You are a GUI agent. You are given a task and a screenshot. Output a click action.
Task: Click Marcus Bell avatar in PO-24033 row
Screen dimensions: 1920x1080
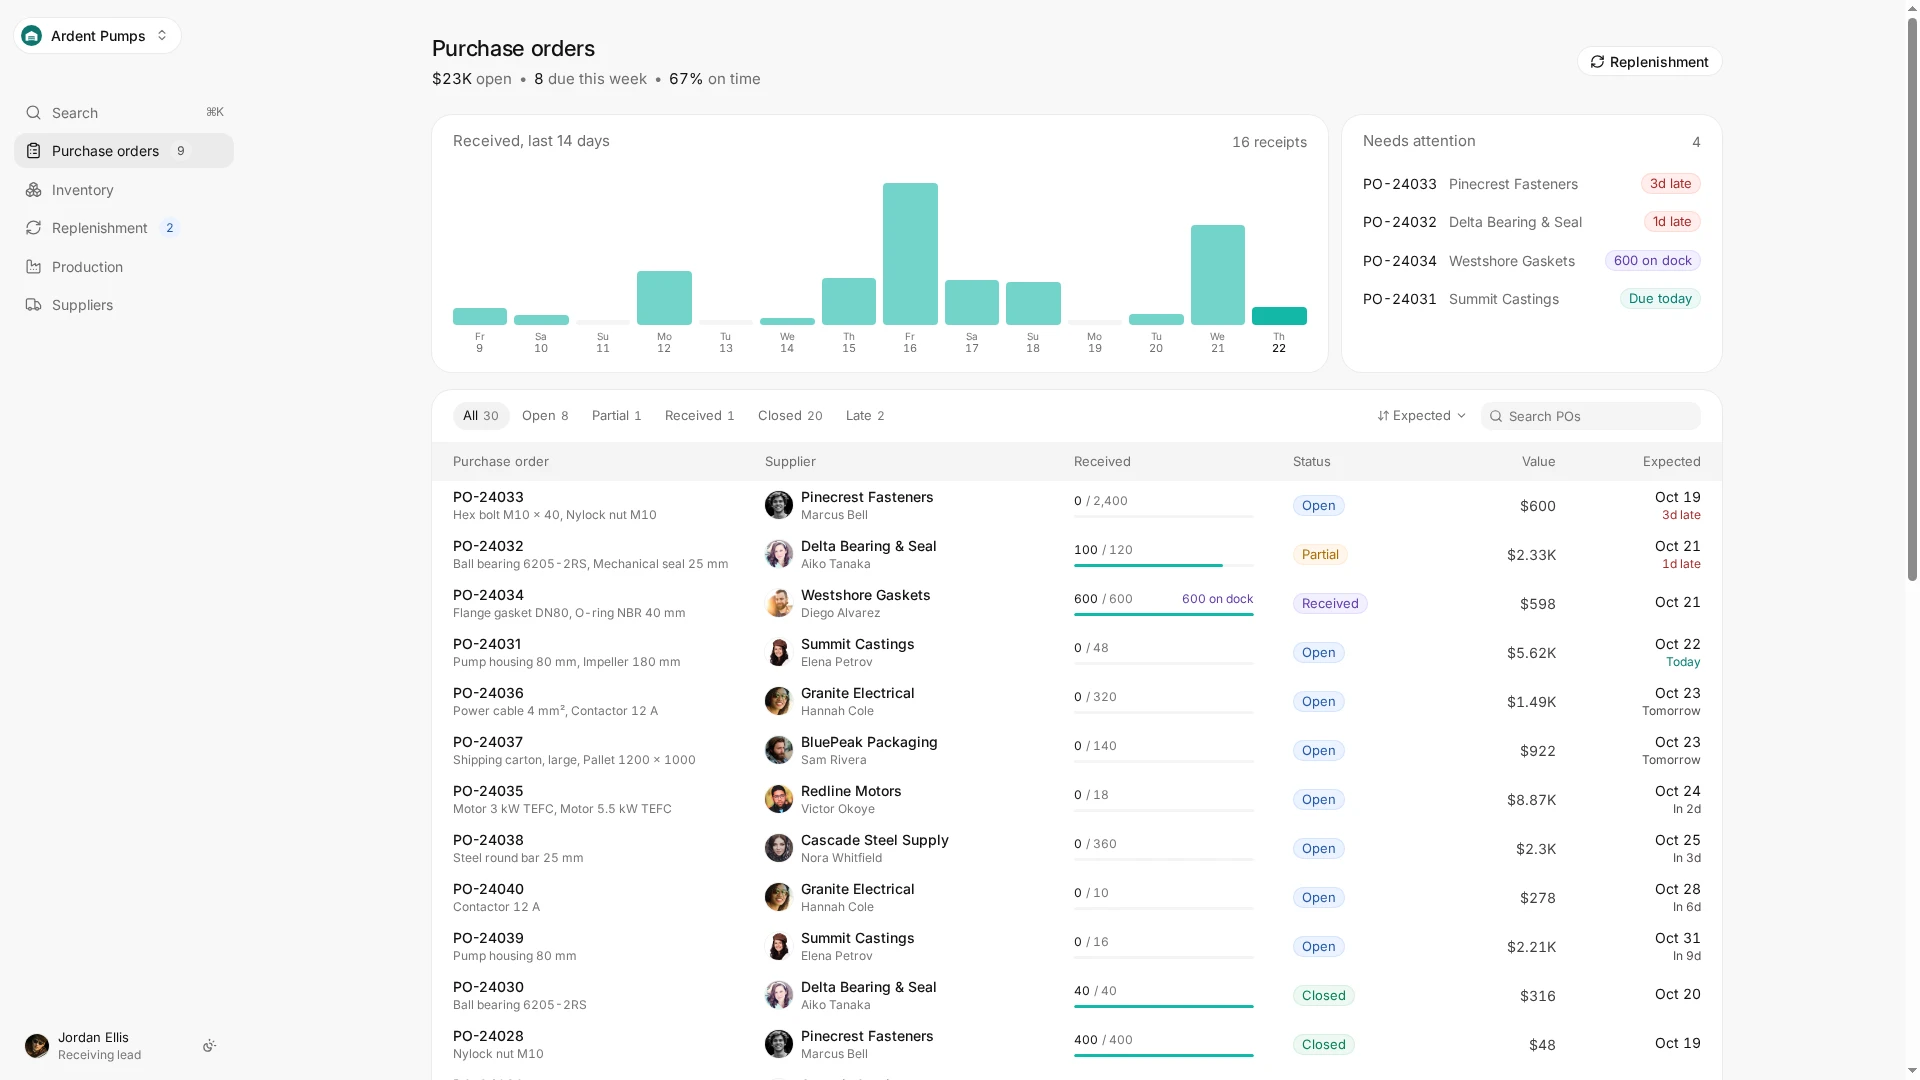779,505
